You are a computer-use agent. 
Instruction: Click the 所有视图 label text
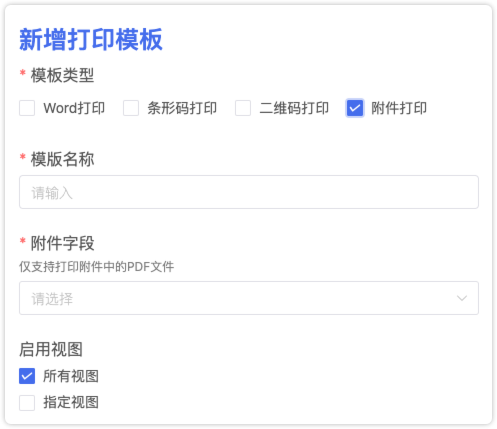click(71, 376)
